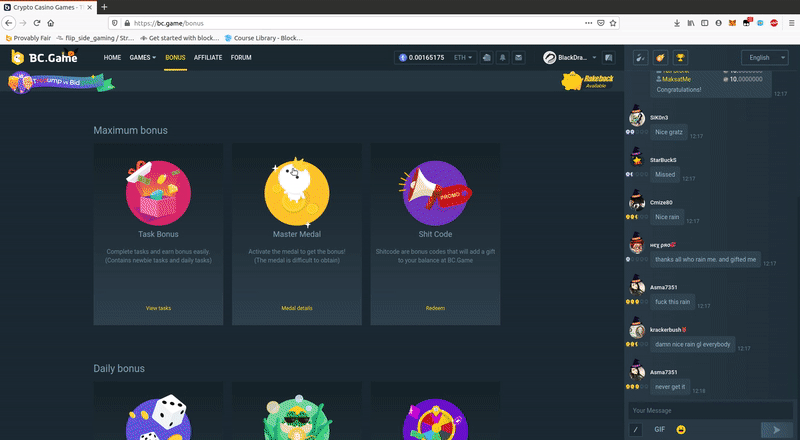
Task: Expand the ETH currency dropdown
Action: 464,58
